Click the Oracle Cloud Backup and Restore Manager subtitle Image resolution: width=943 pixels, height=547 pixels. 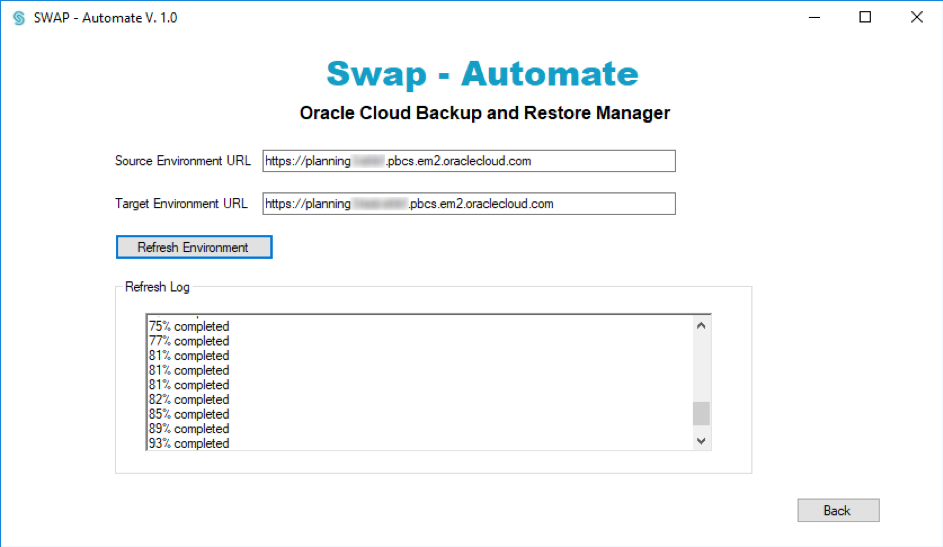(x=485, y=113)
